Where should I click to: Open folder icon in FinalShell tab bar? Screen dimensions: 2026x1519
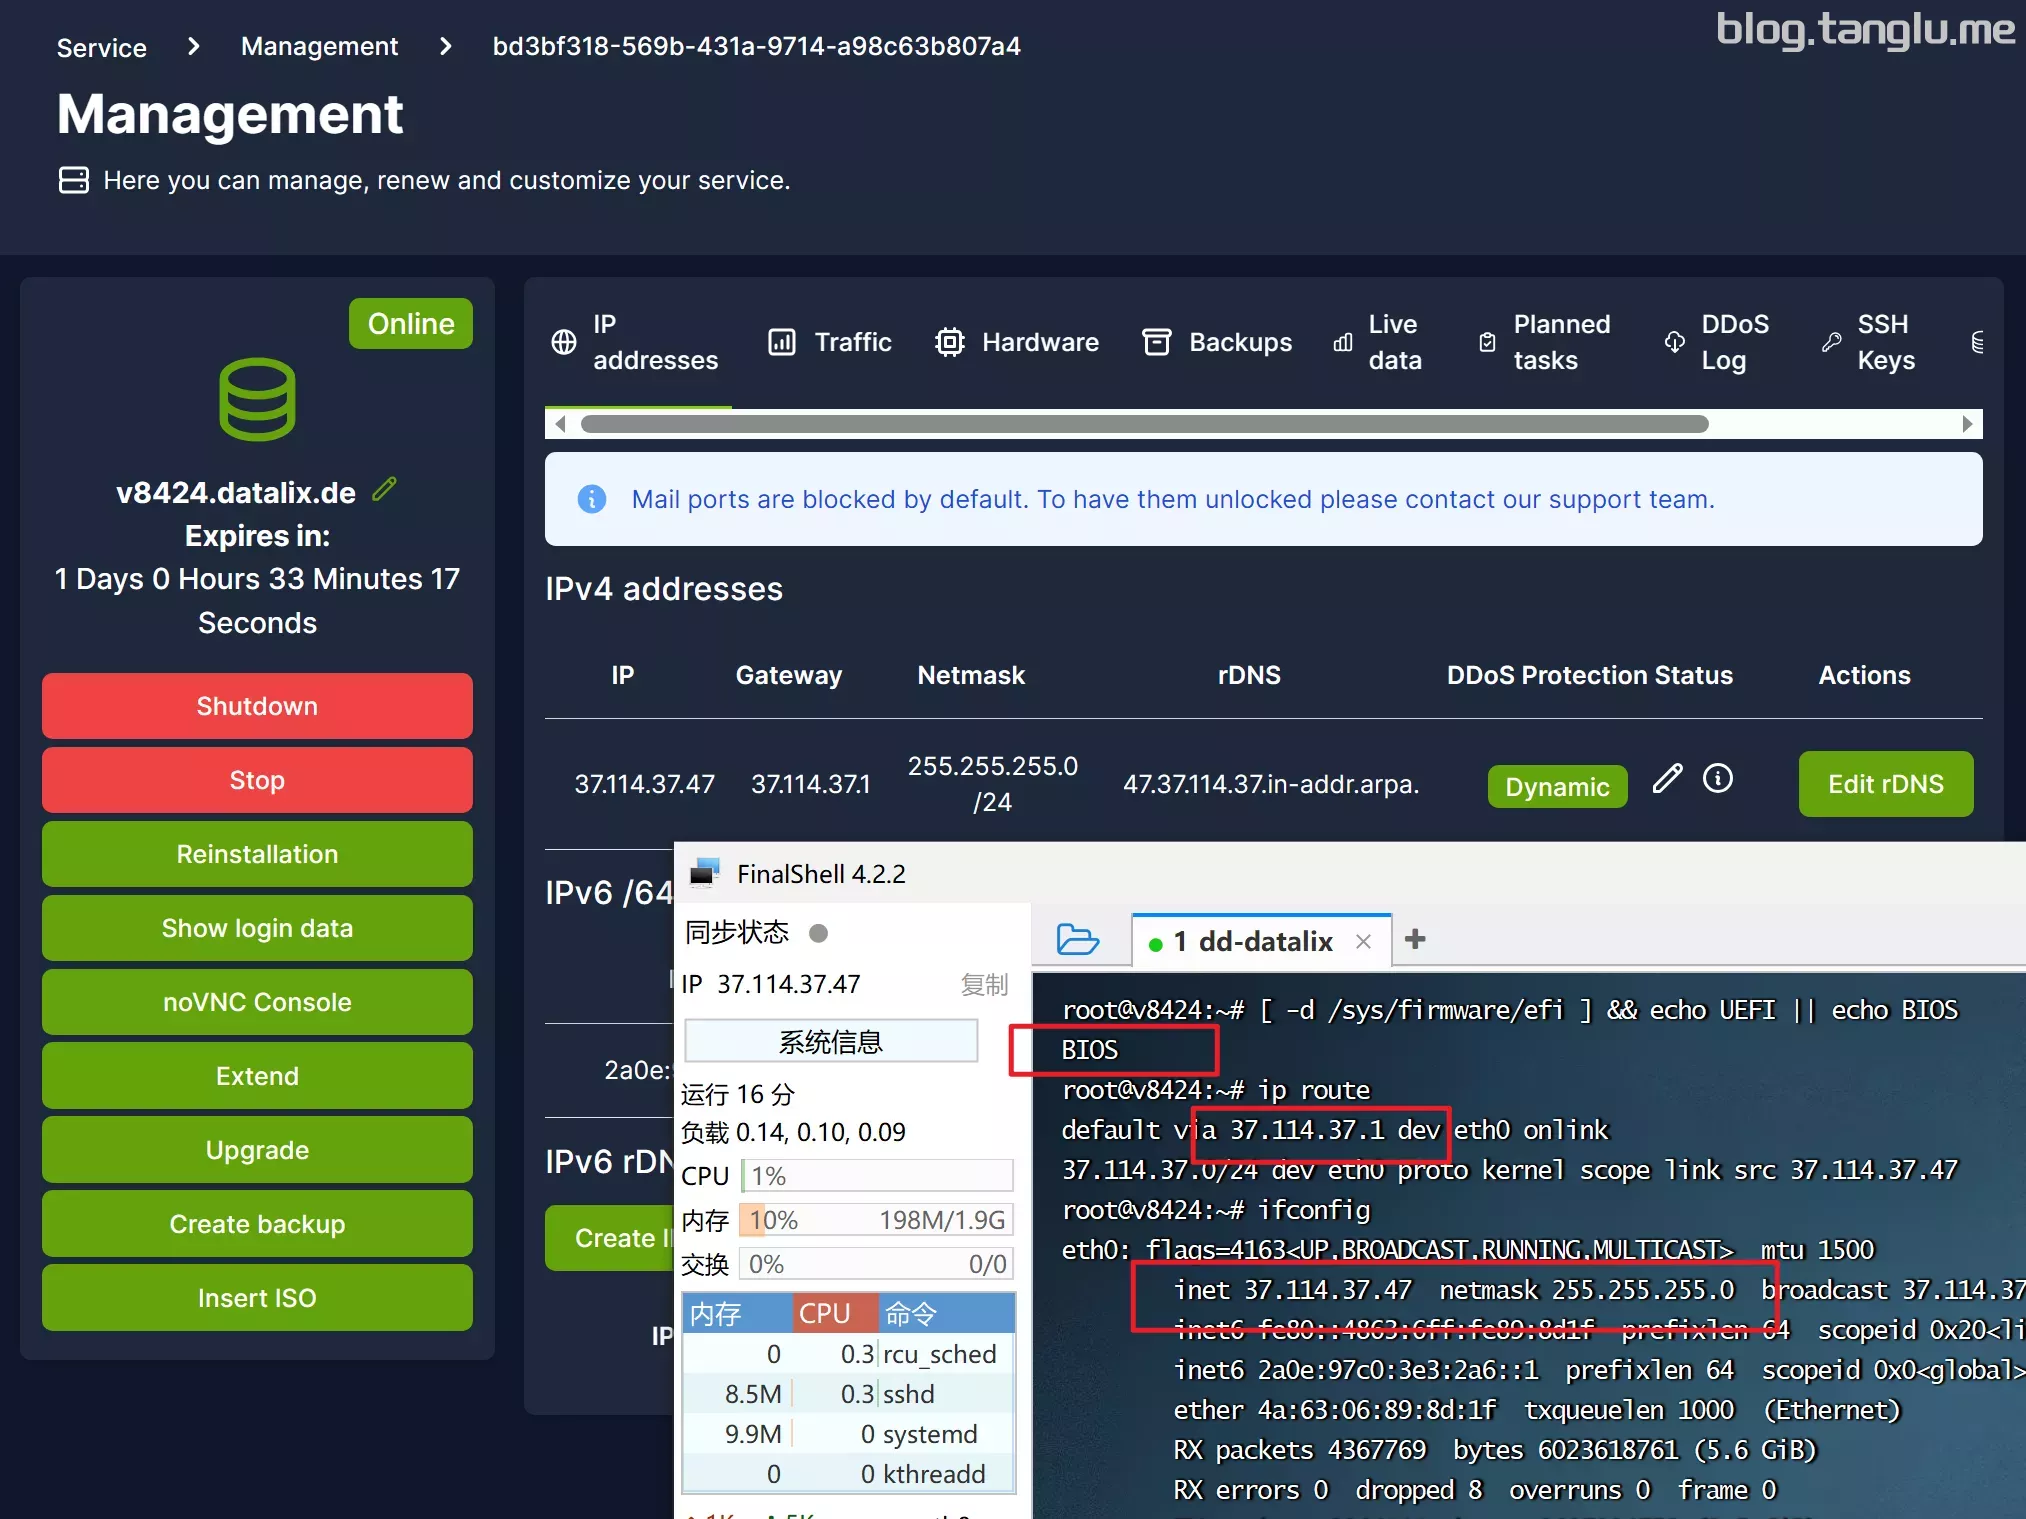tap(1077, 940)
